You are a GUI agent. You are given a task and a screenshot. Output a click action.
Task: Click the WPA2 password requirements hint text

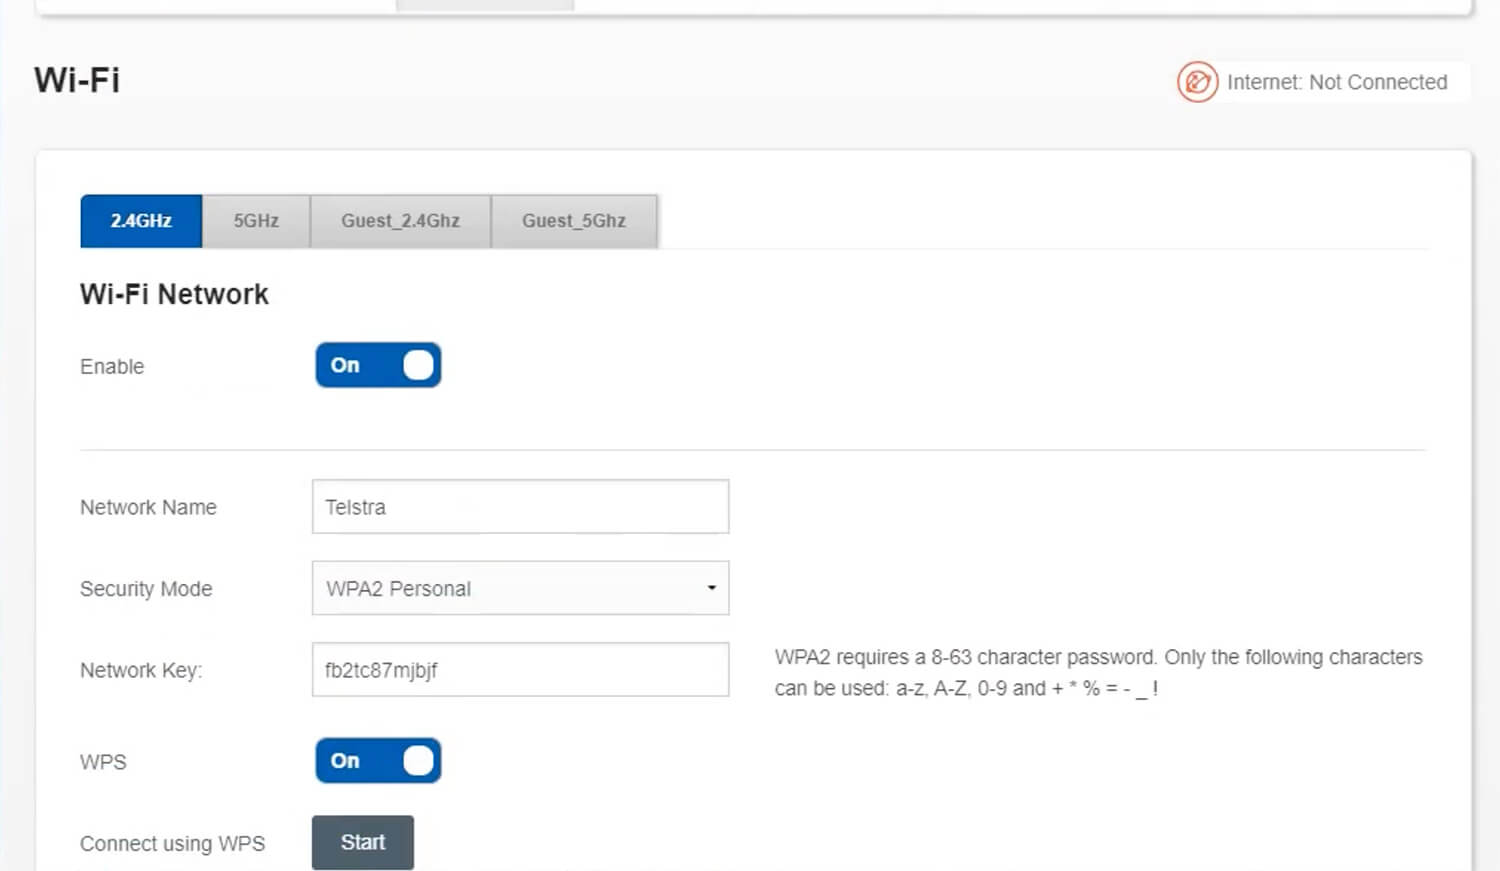coord(1097,672)
